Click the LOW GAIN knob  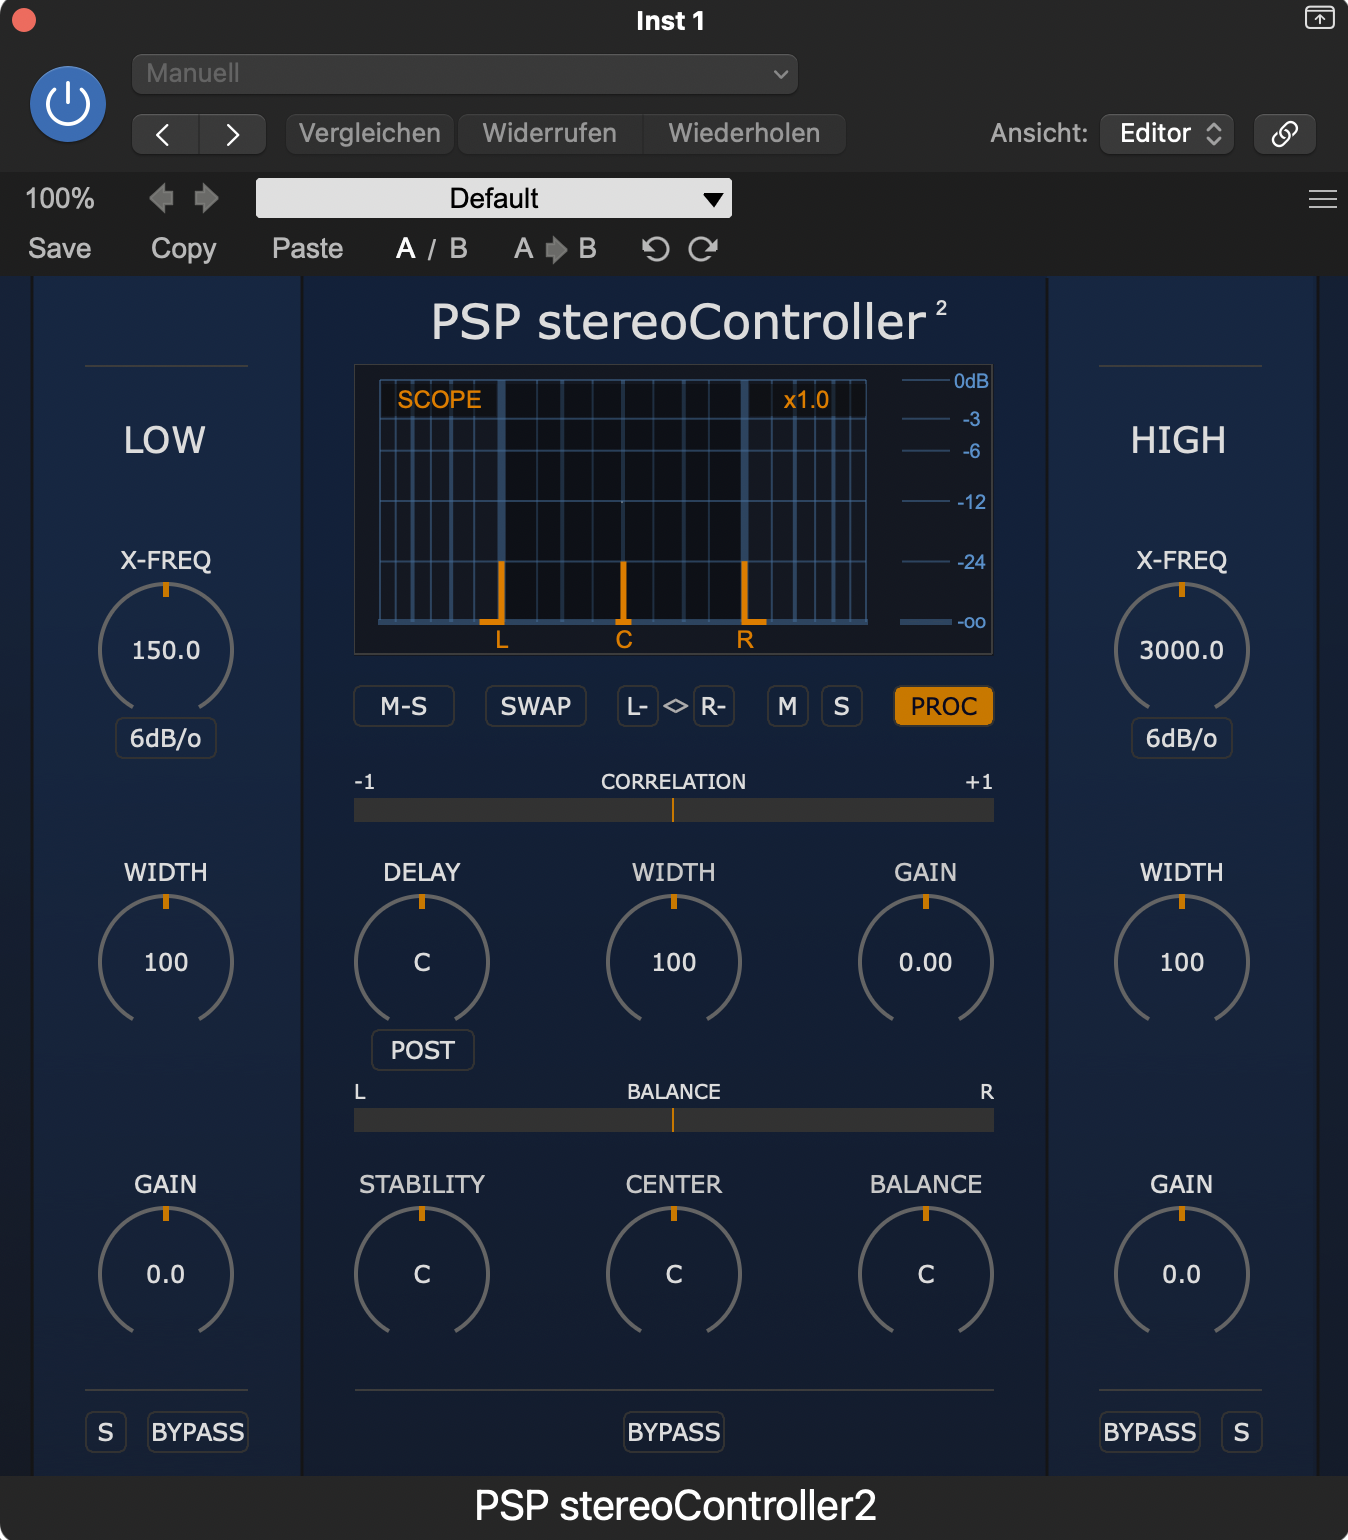166,1274
